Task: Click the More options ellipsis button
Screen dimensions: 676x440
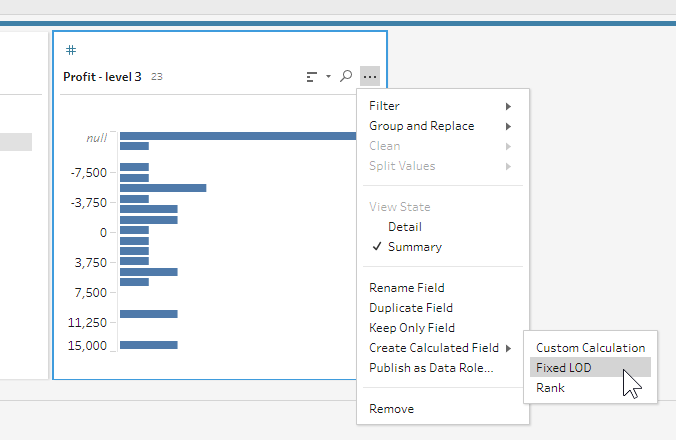Action: (370, 76)
